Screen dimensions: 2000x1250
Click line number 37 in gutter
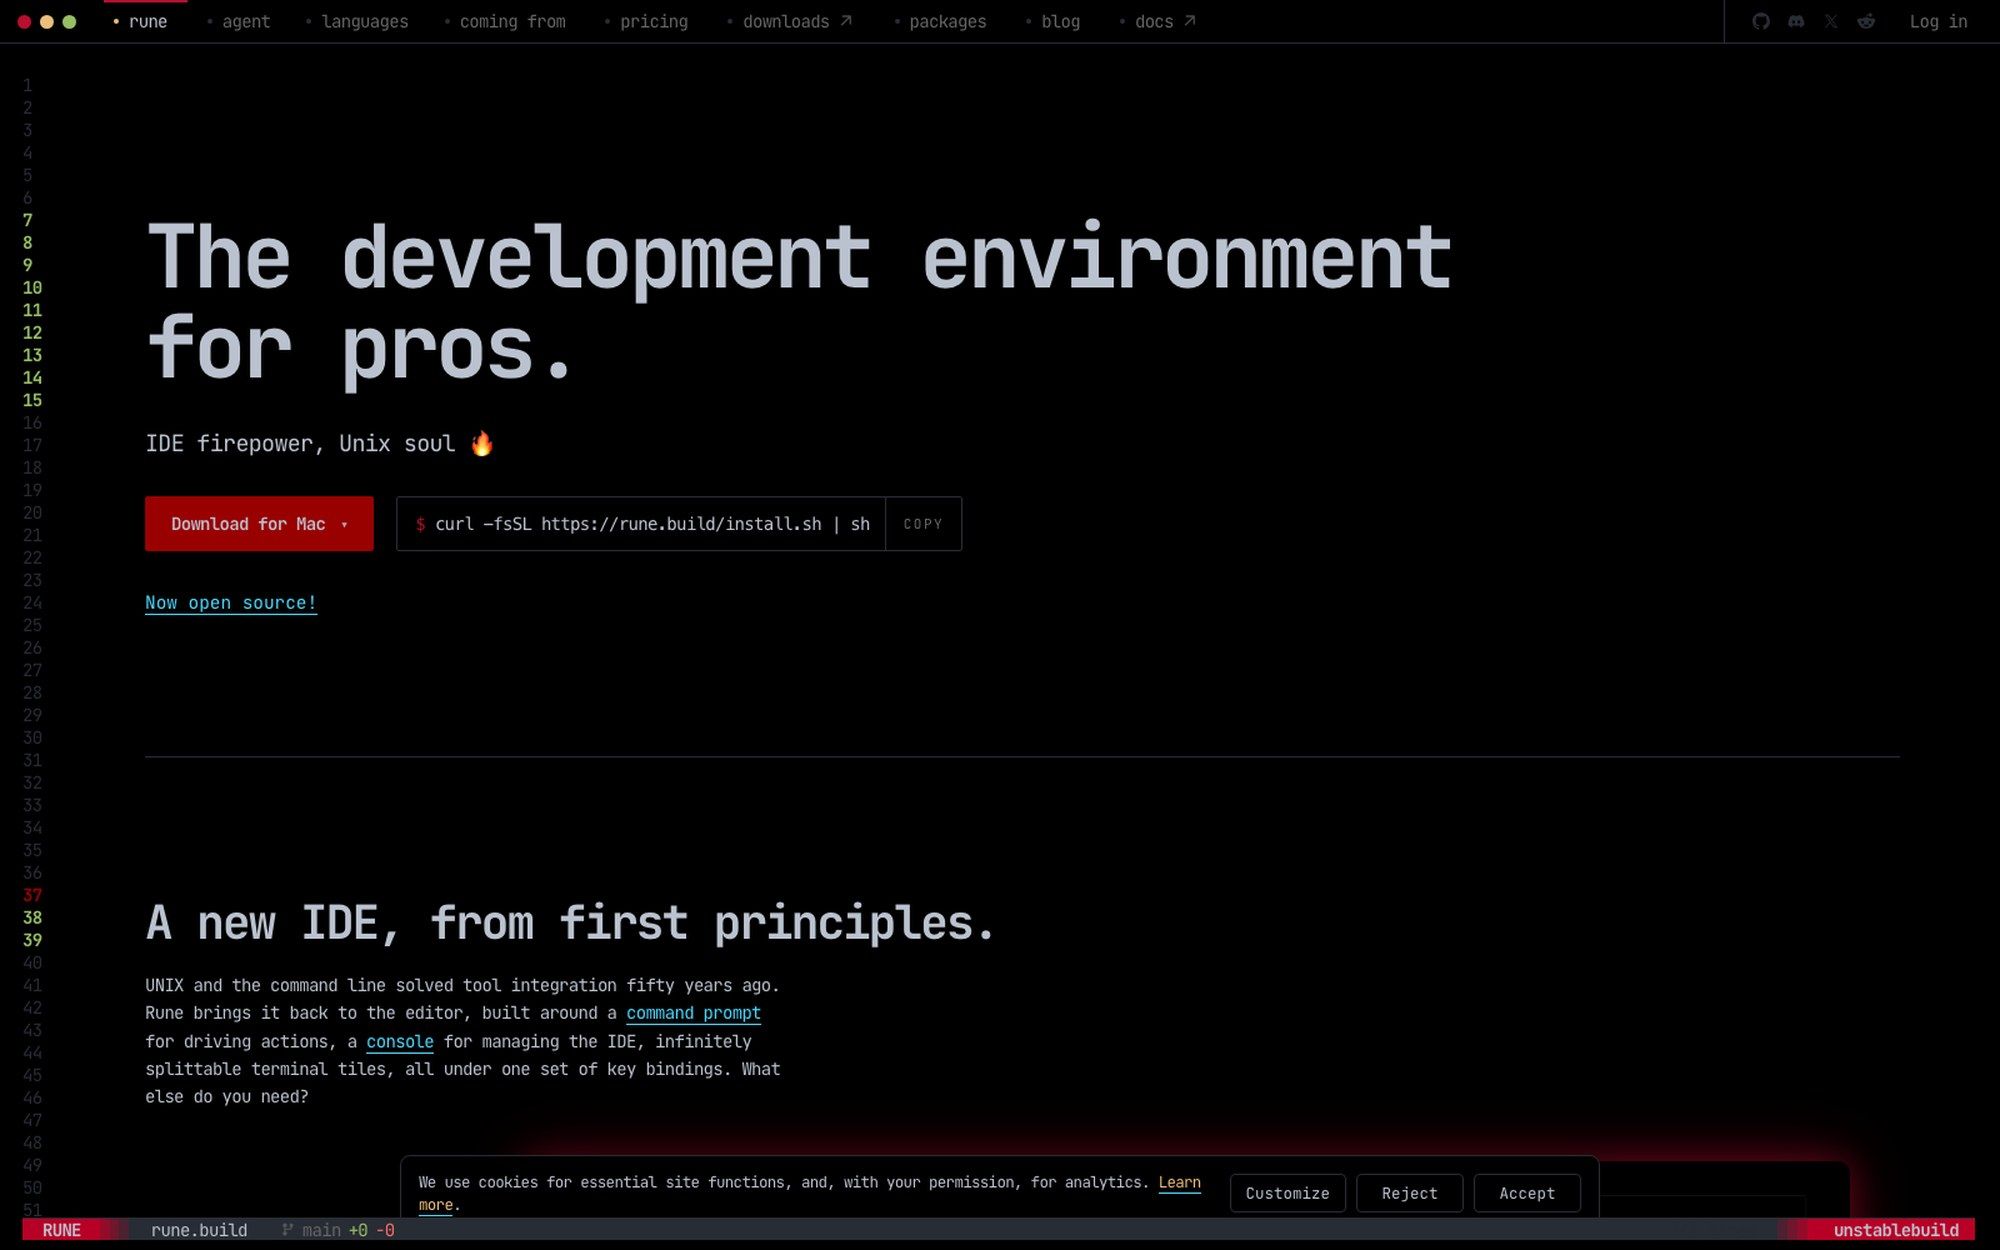click(32, 895)
